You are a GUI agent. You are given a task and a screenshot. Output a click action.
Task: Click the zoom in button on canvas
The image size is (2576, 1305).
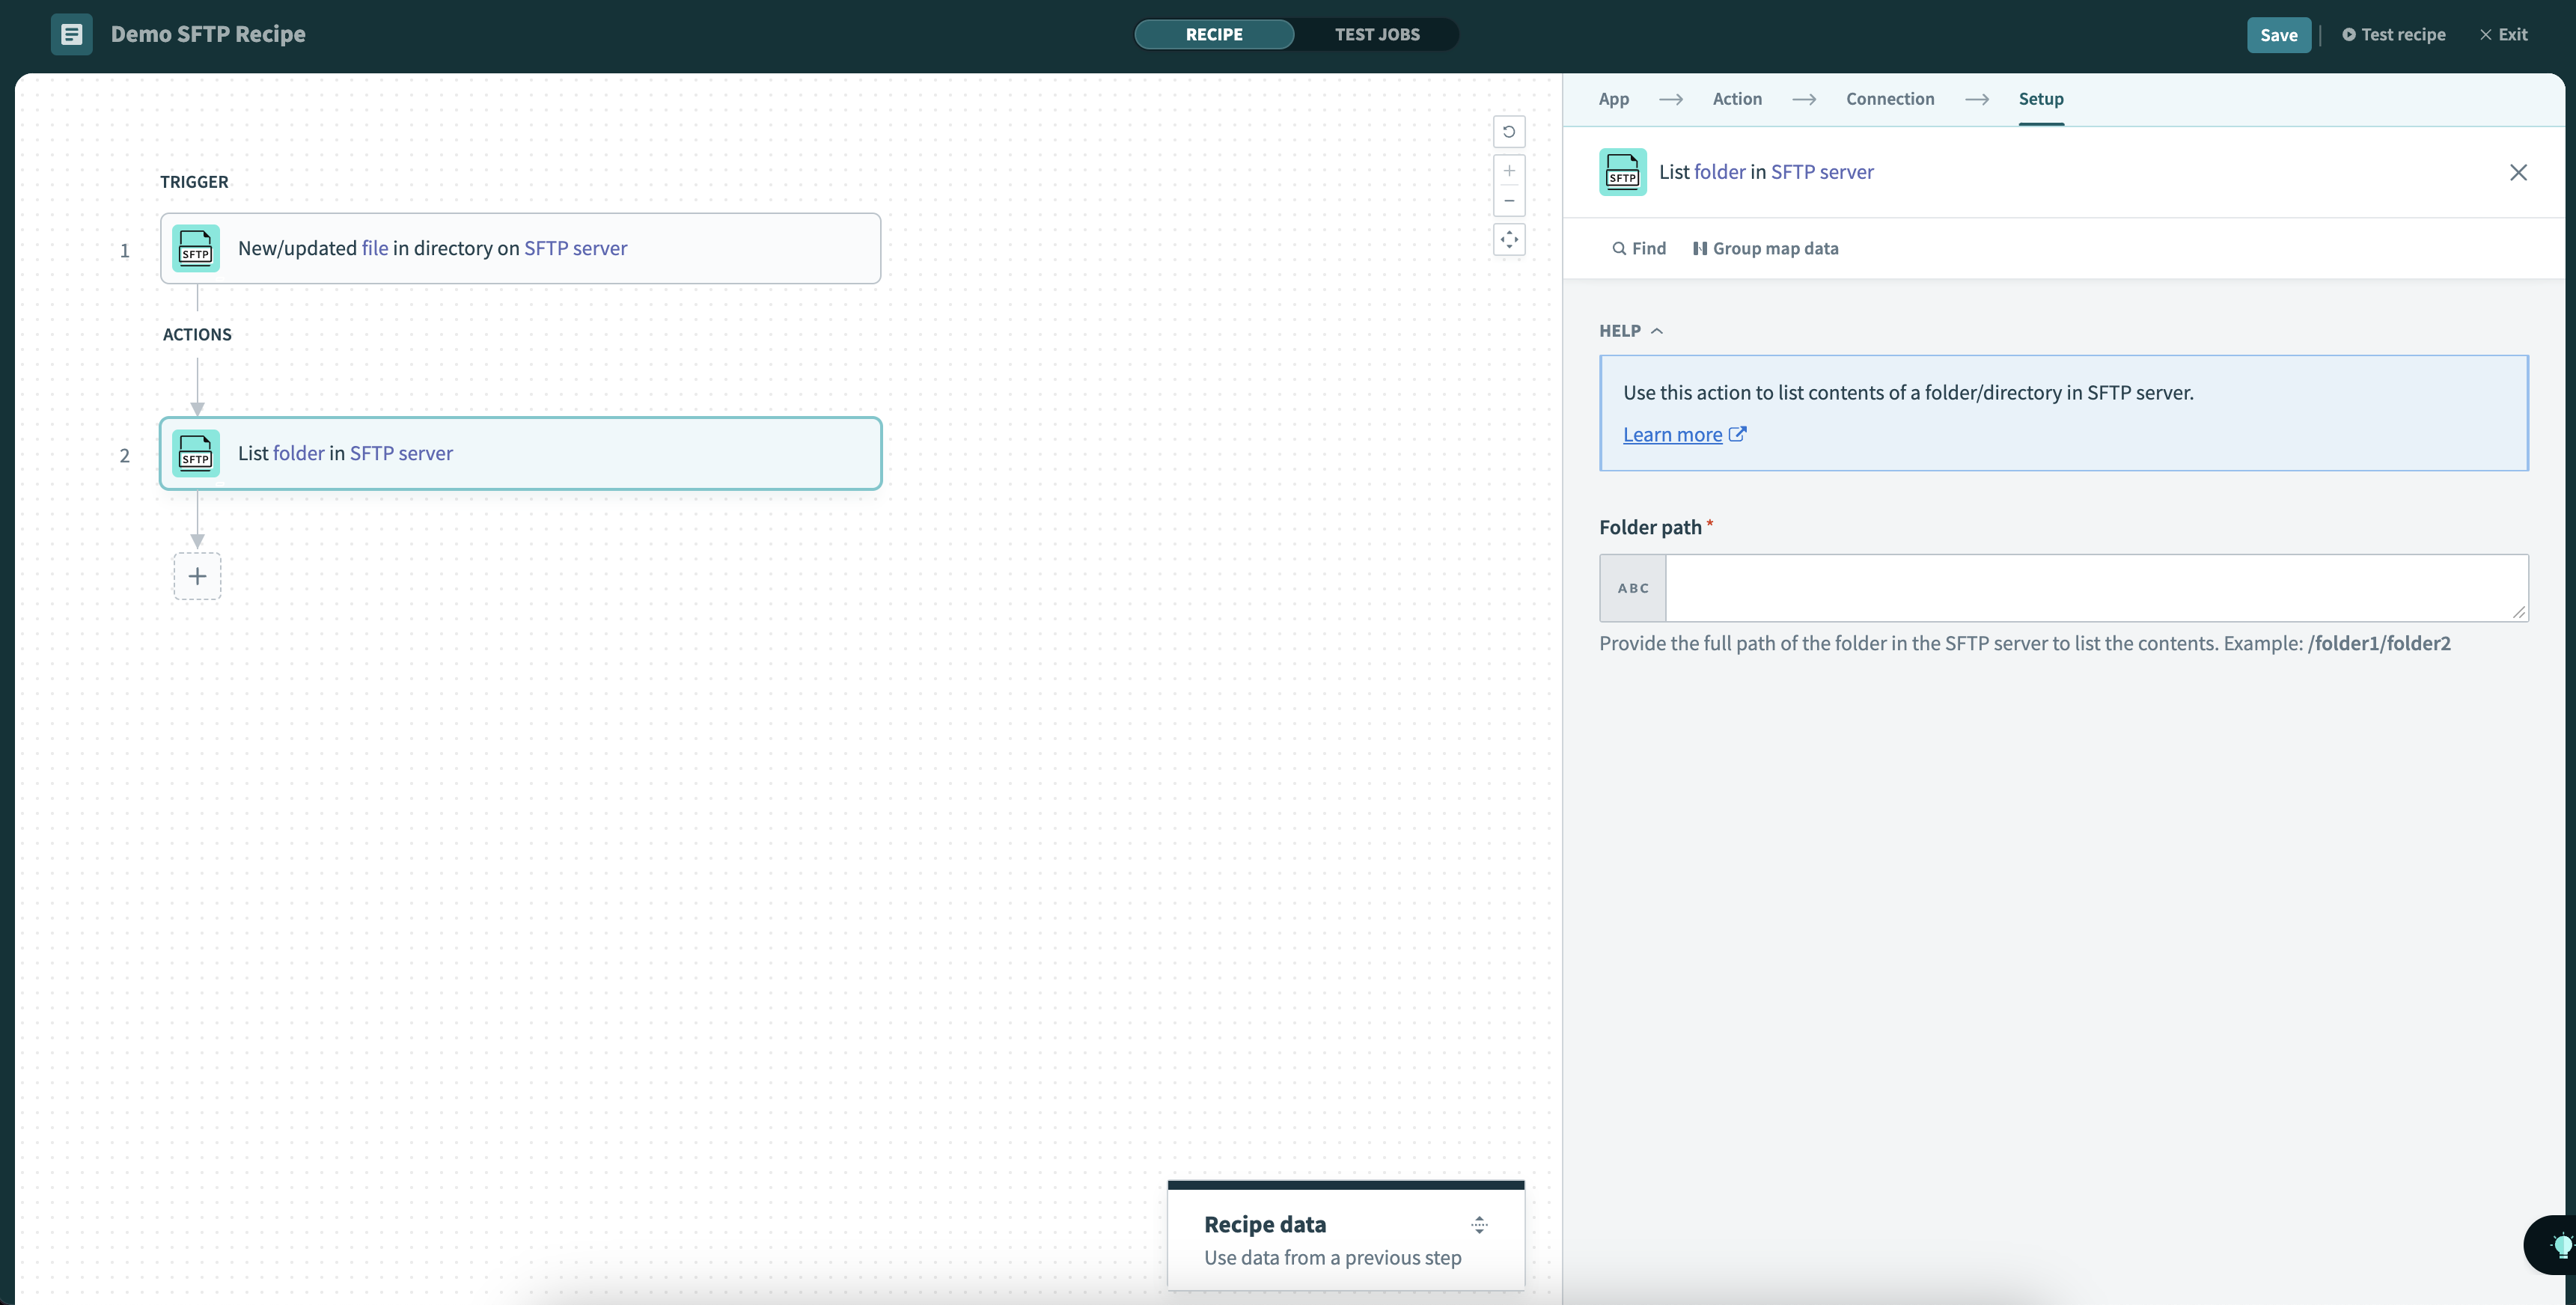pos(1508,170)
